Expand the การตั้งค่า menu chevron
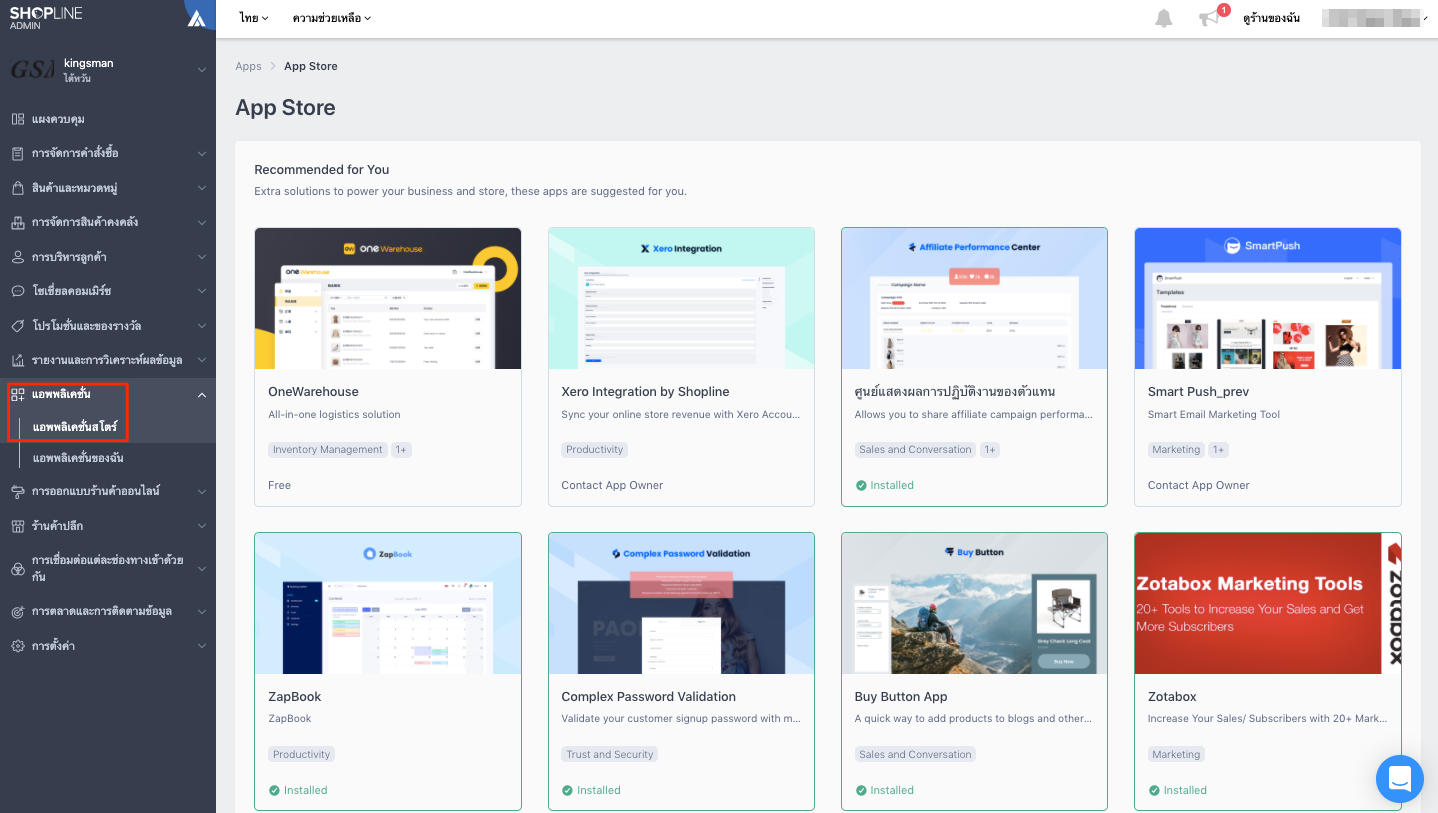The width and height of the screenshot is (1438, 813). [x=202, y=646]
